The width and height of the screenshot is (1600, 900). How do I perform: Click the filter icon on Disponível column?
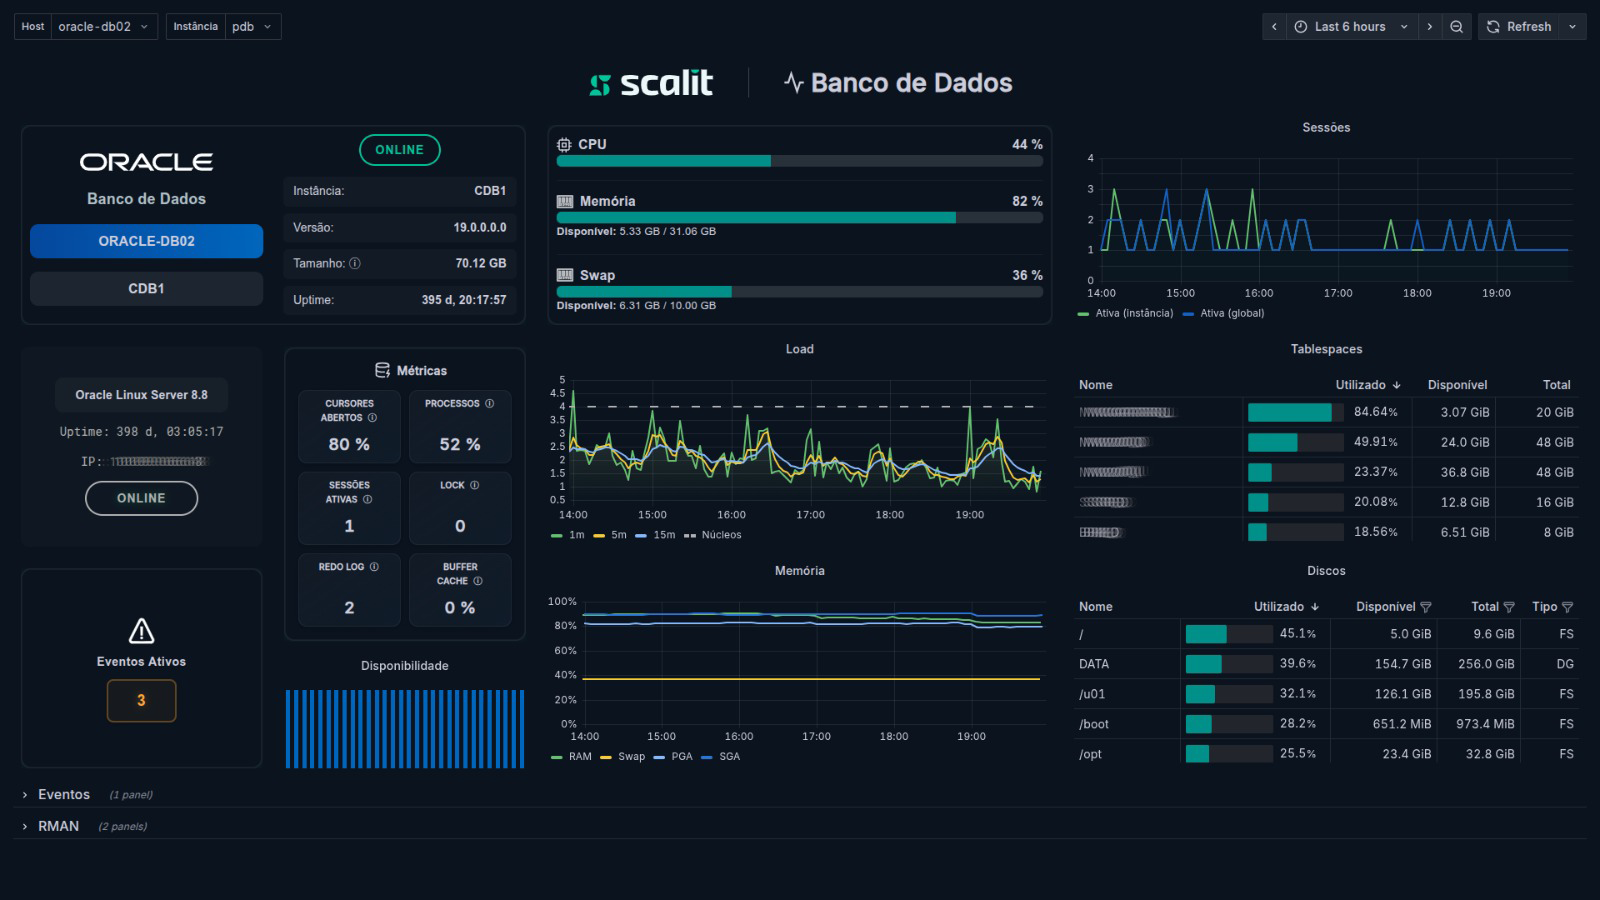(1426, 607)
